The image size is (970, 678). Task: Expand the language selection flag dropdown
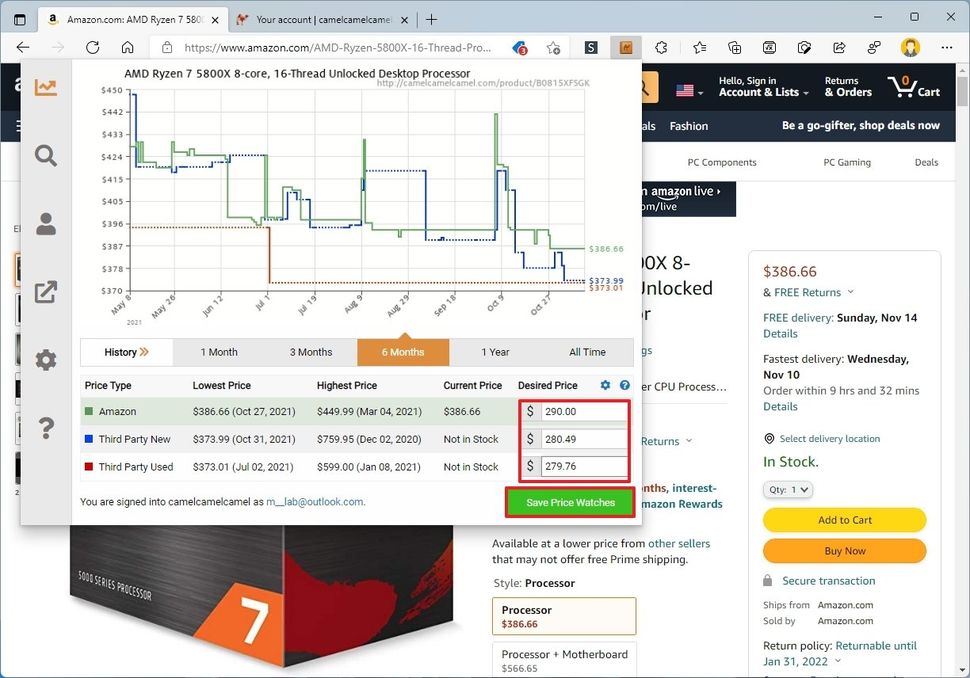[x=687, y=89]
